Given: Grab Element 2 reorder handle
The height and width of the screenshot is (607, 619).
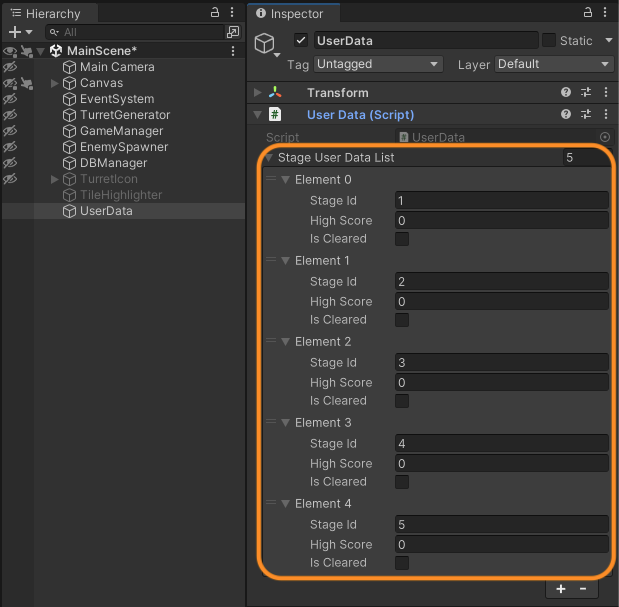Looking at the screenshot, I should pos(271,341).
